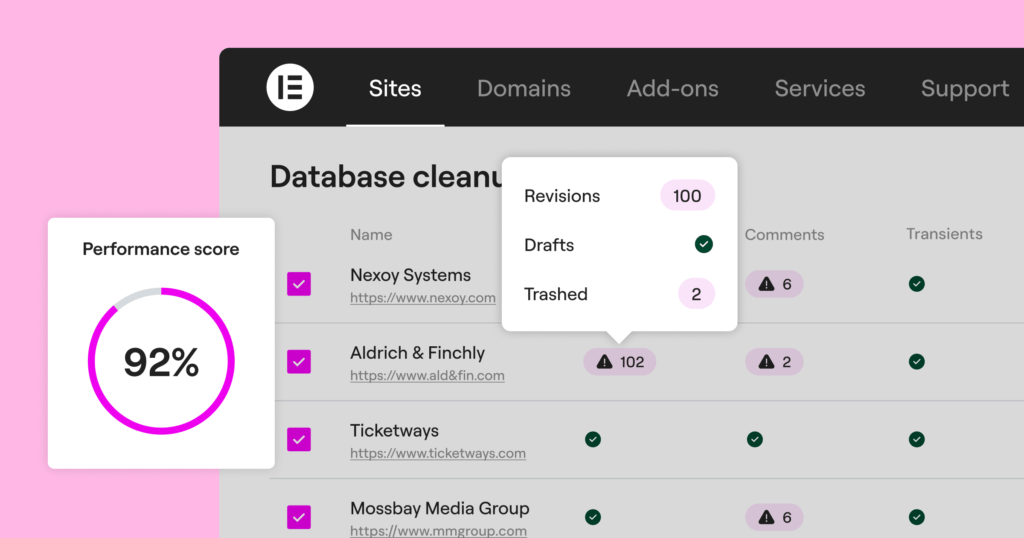Toggle the Aldrich & Finchly checkbox
Screen dimensions: 1024x538
[x=299, y=362]
